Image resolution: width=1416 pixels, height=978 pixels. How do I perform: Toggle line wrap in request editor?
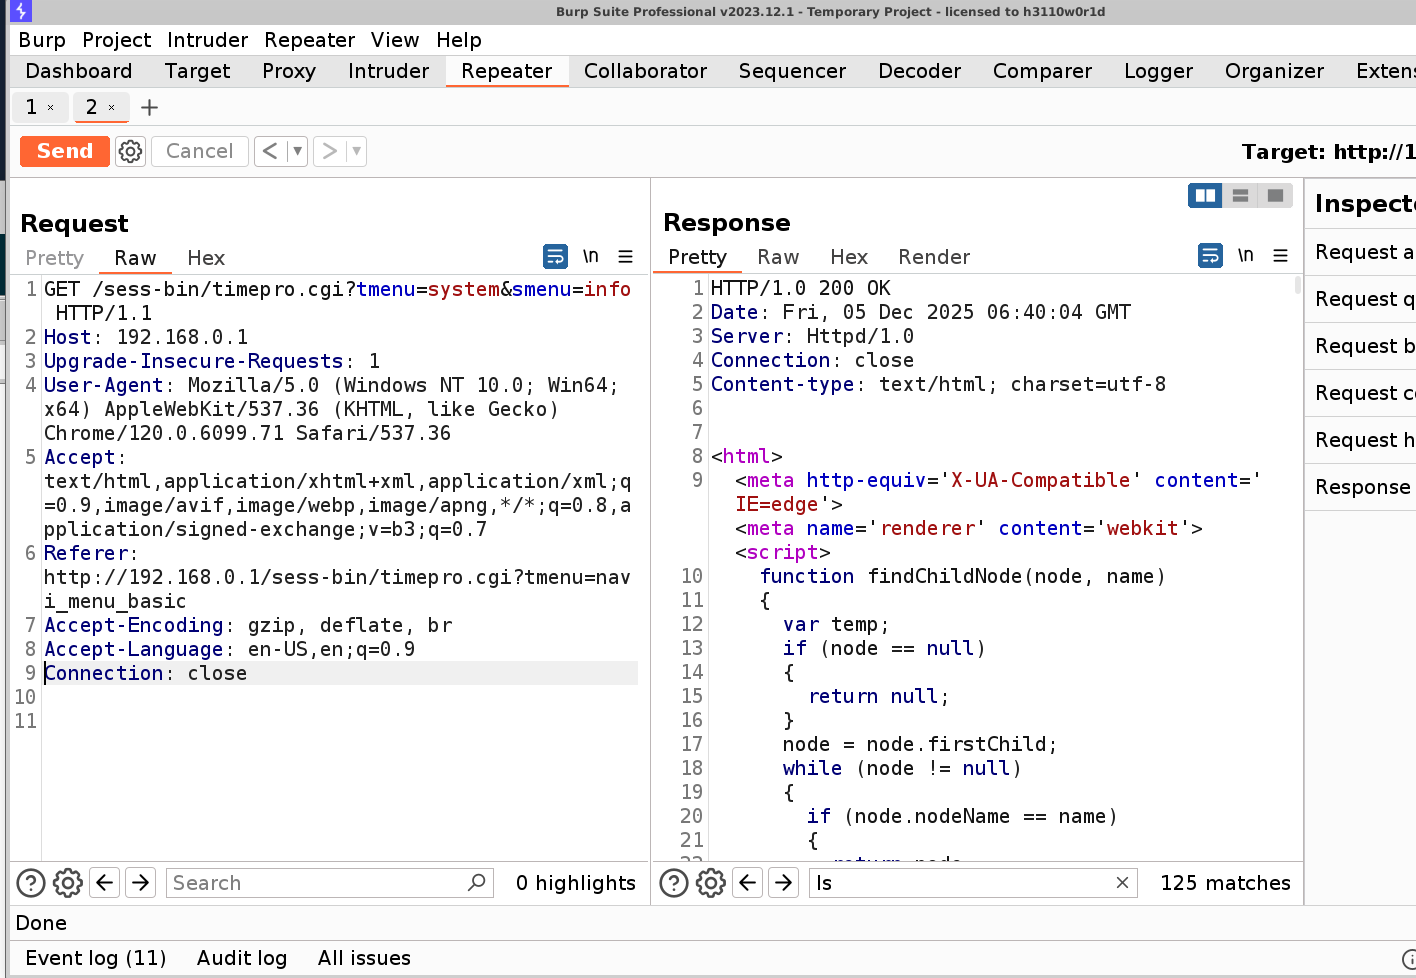point(555,257)
